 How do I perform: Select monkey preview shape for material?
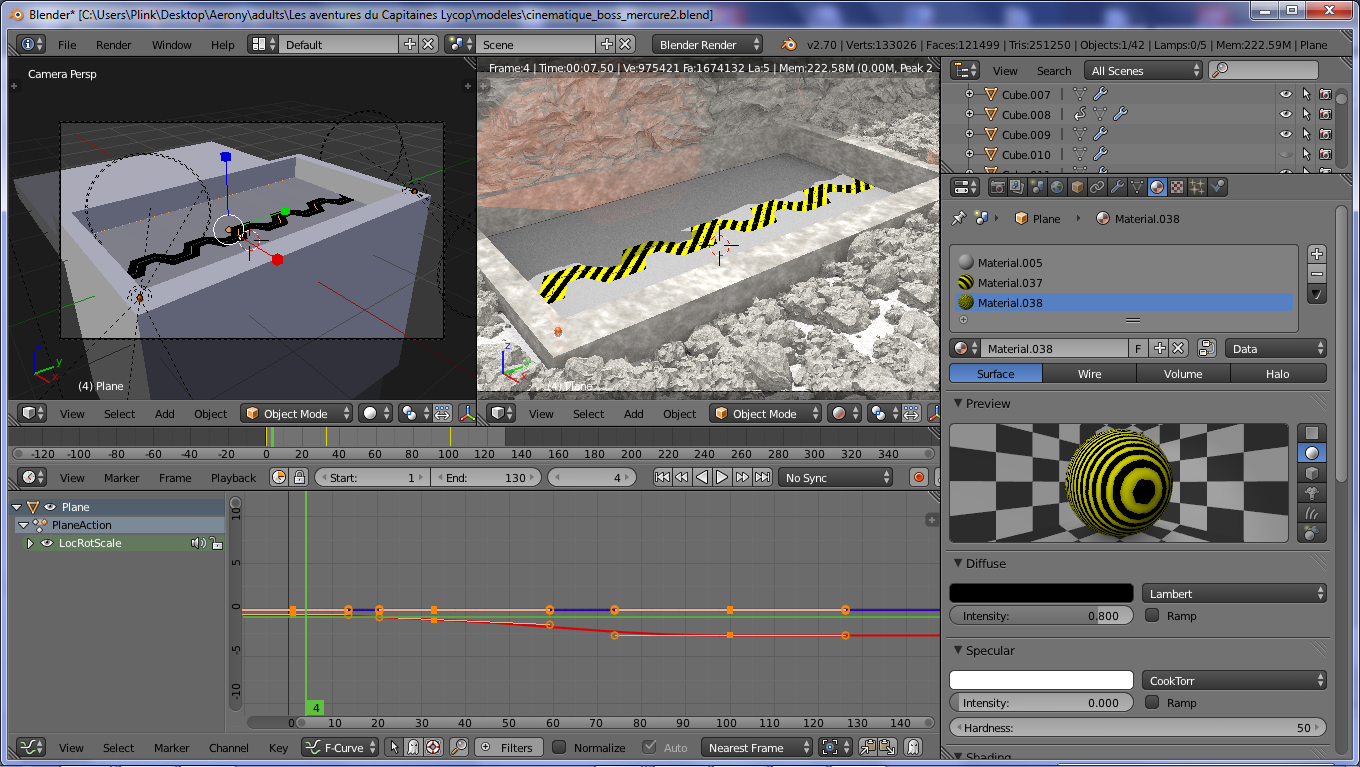(1311, 492)
